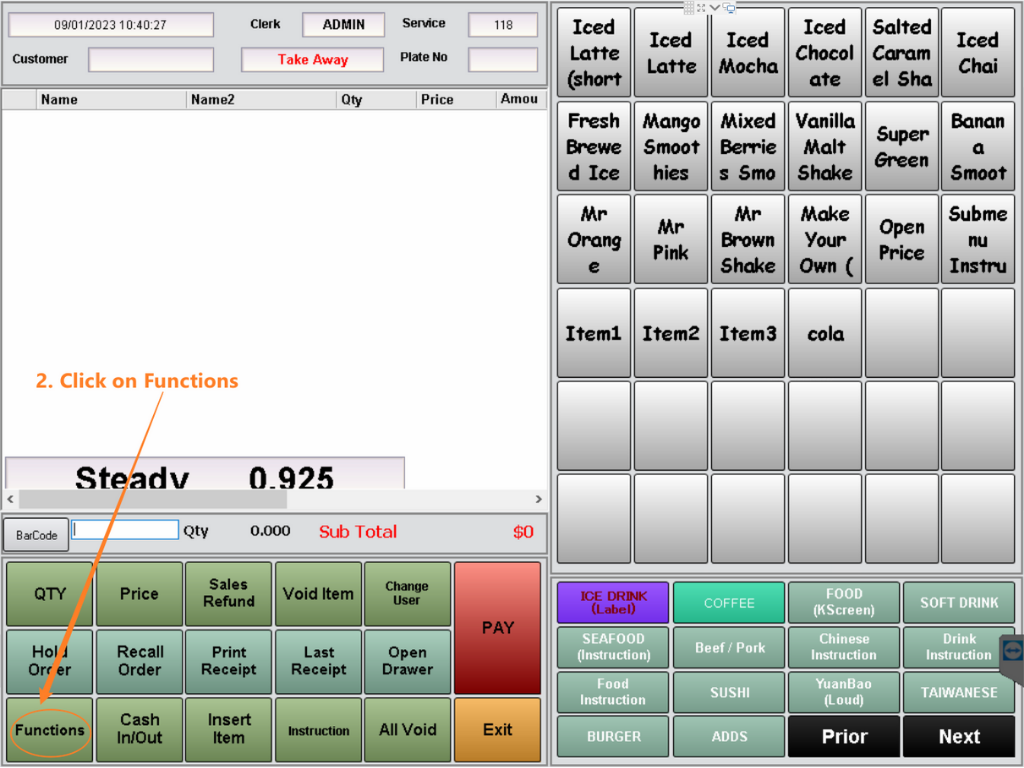Switch to the COFFEE category
Viewport: 1024px width, 768px height.
tap(729, 603)
